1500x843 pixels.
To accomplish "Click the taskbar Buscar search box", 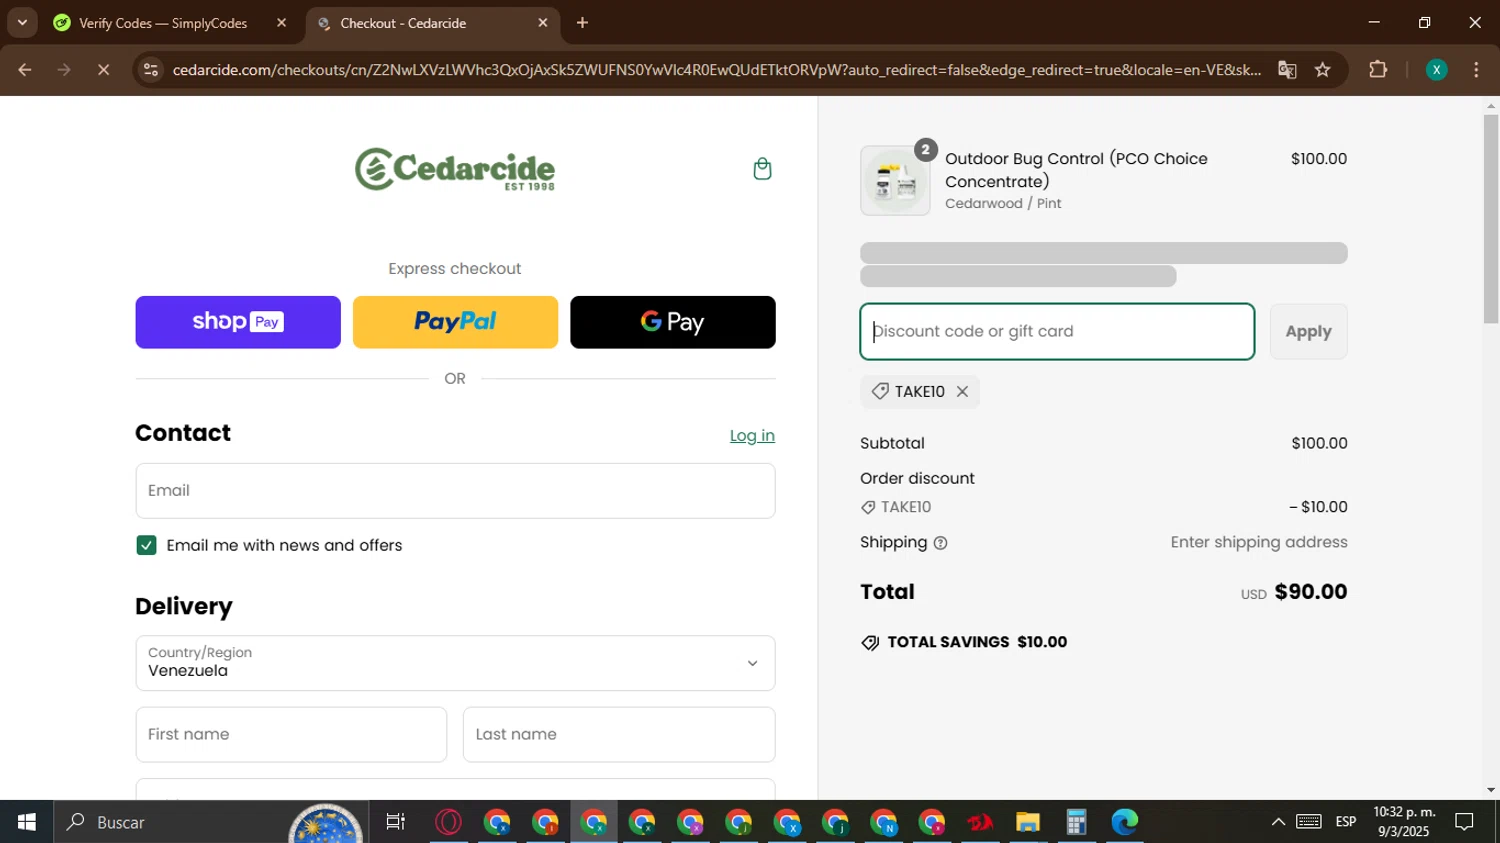I will click(x=210, y=822).
